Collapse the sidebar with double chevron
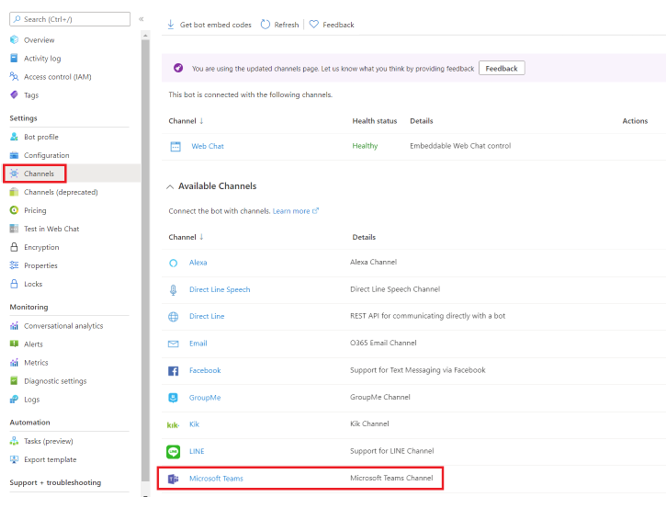This screenshot has height=508, width=668. 141,19
